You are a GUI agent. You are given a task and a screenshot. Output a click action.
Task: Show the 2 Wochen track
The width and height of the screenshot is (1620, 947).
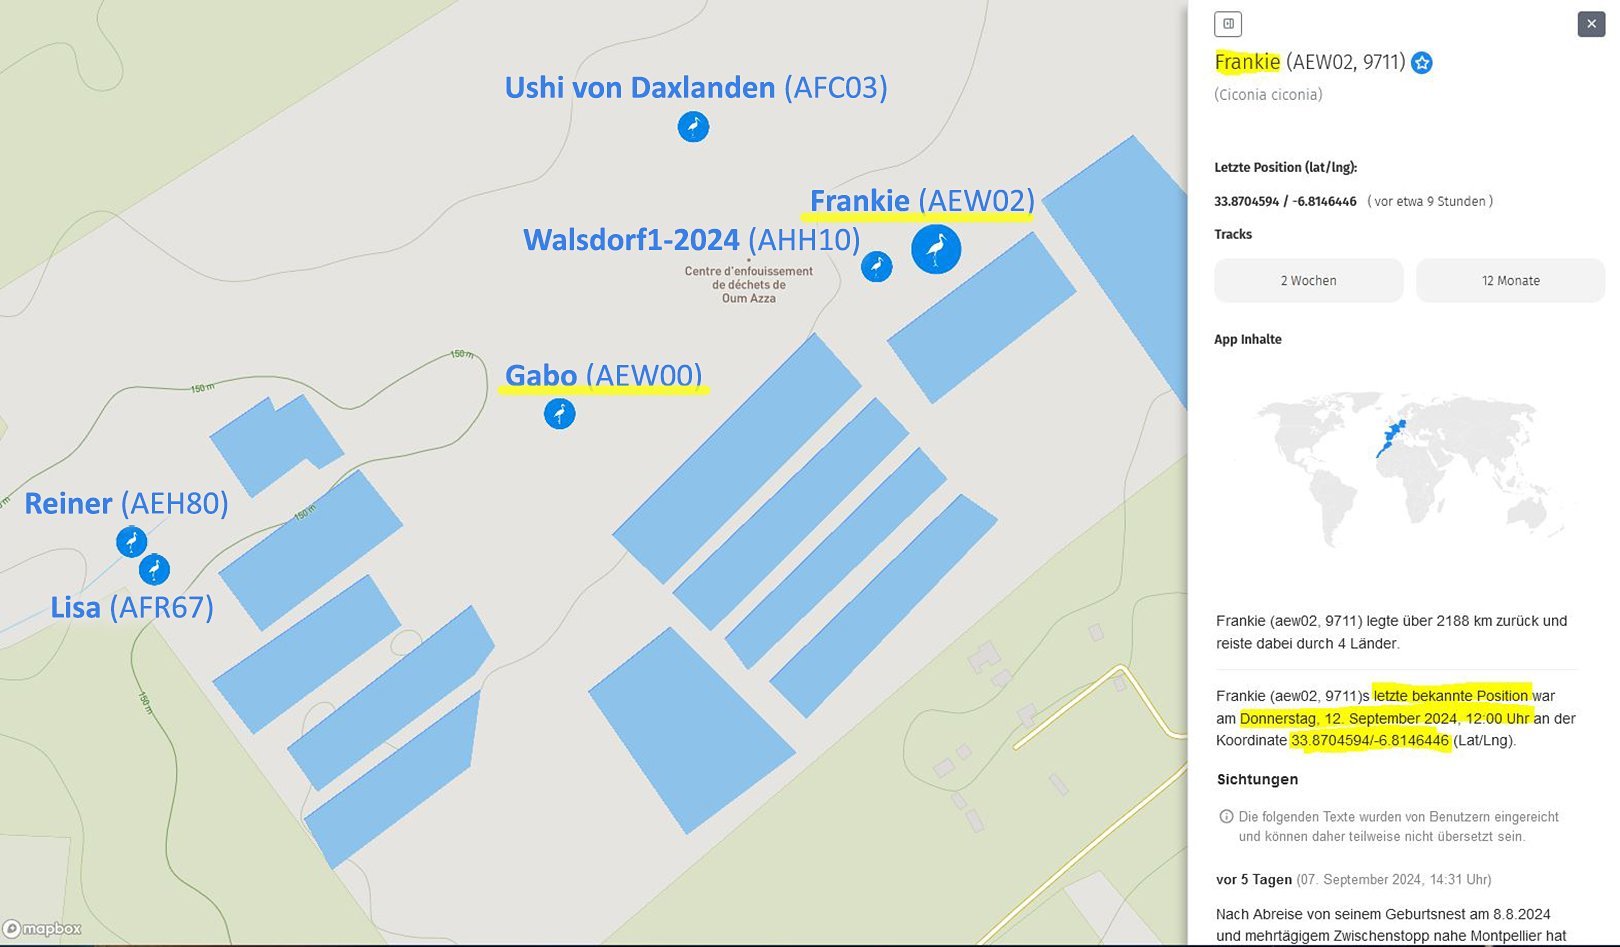(x=1308, y=281)
